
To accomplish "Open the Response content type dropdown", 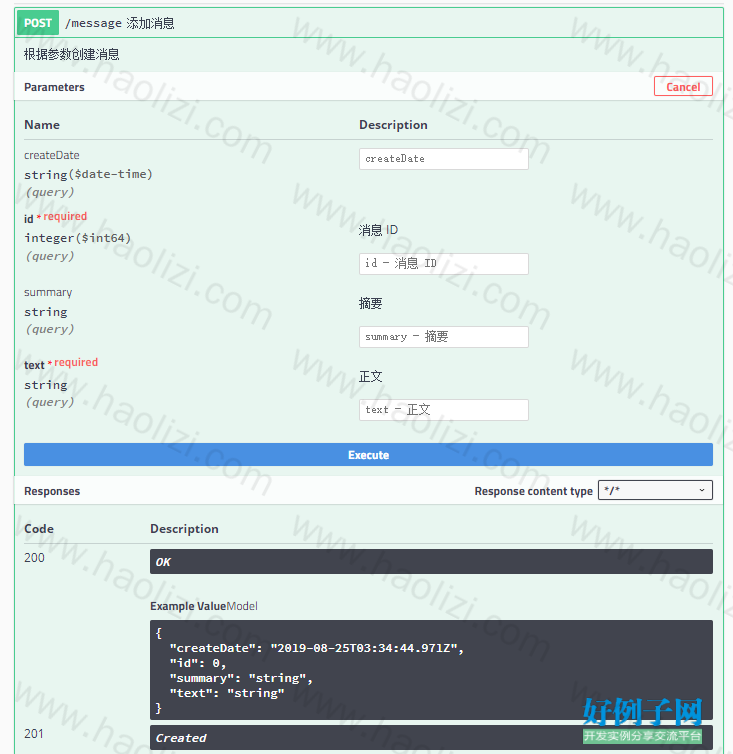I will [x=655, y=490].
